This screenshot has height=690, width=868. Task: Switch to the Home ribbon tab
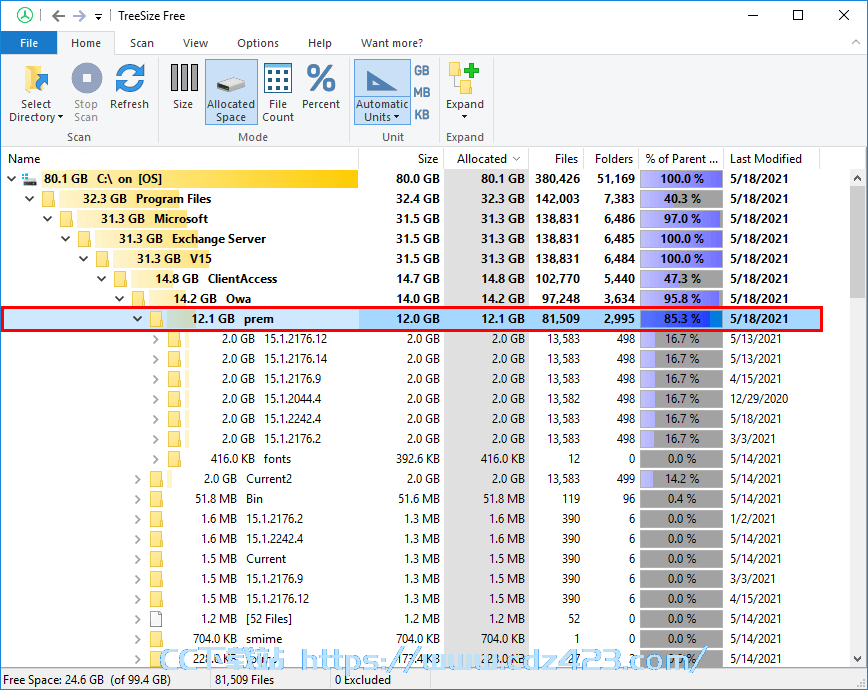86,43
